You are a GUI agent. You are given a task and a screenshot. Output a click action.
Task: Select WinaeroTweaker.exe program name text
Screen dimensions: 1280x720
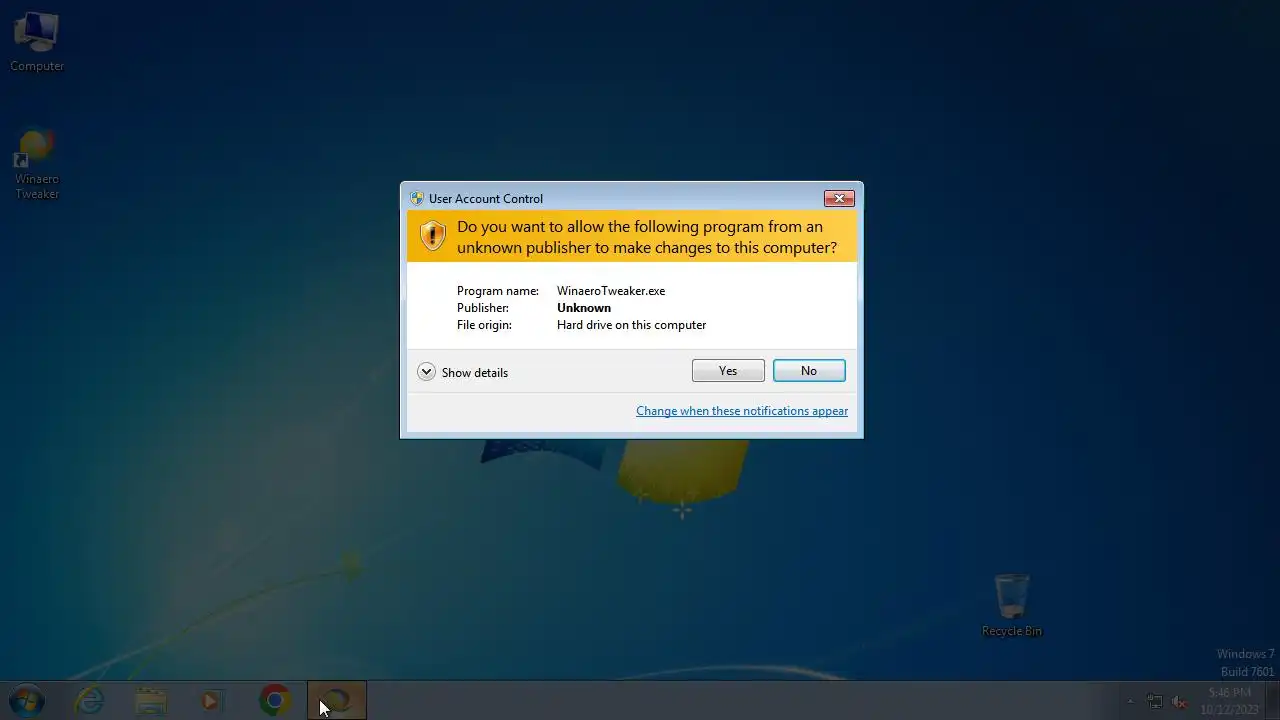(611, 291)
